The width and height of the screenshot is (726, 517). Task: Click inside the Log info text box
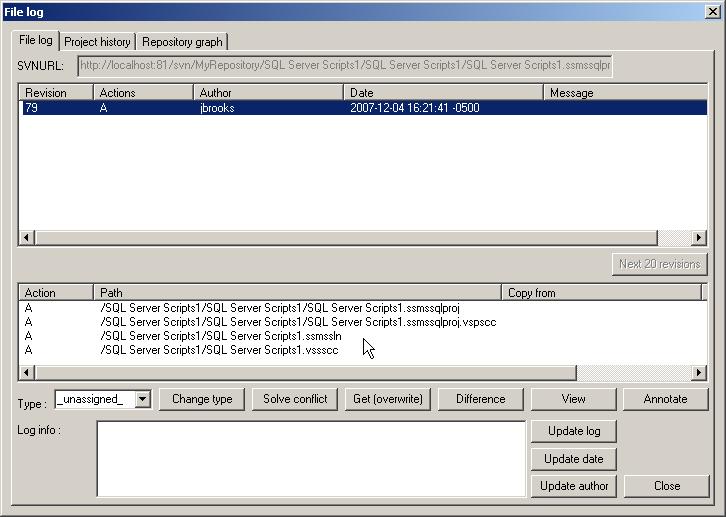click(310, 458)
